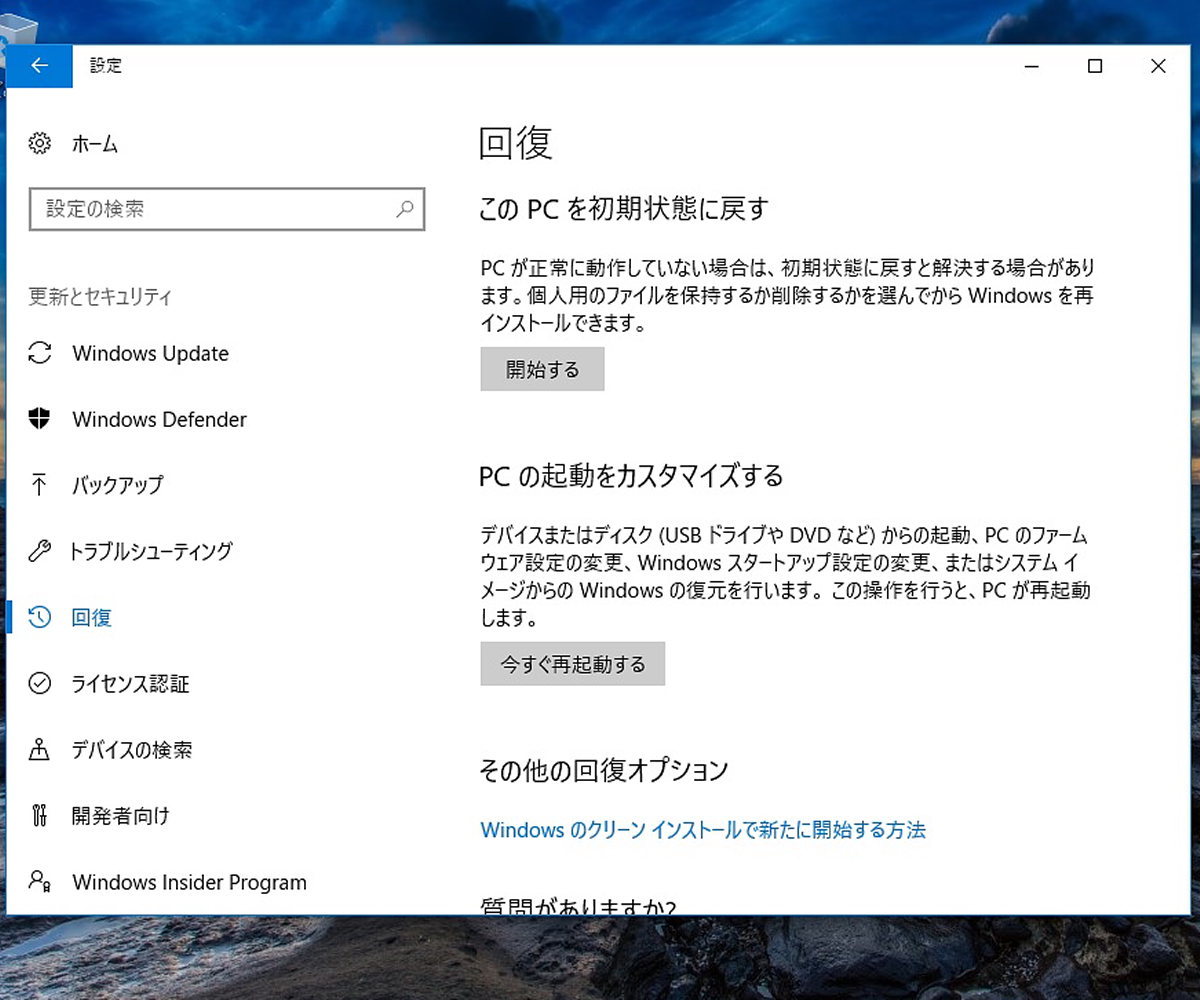Click the find-my-device person icon

pos(39,749)
